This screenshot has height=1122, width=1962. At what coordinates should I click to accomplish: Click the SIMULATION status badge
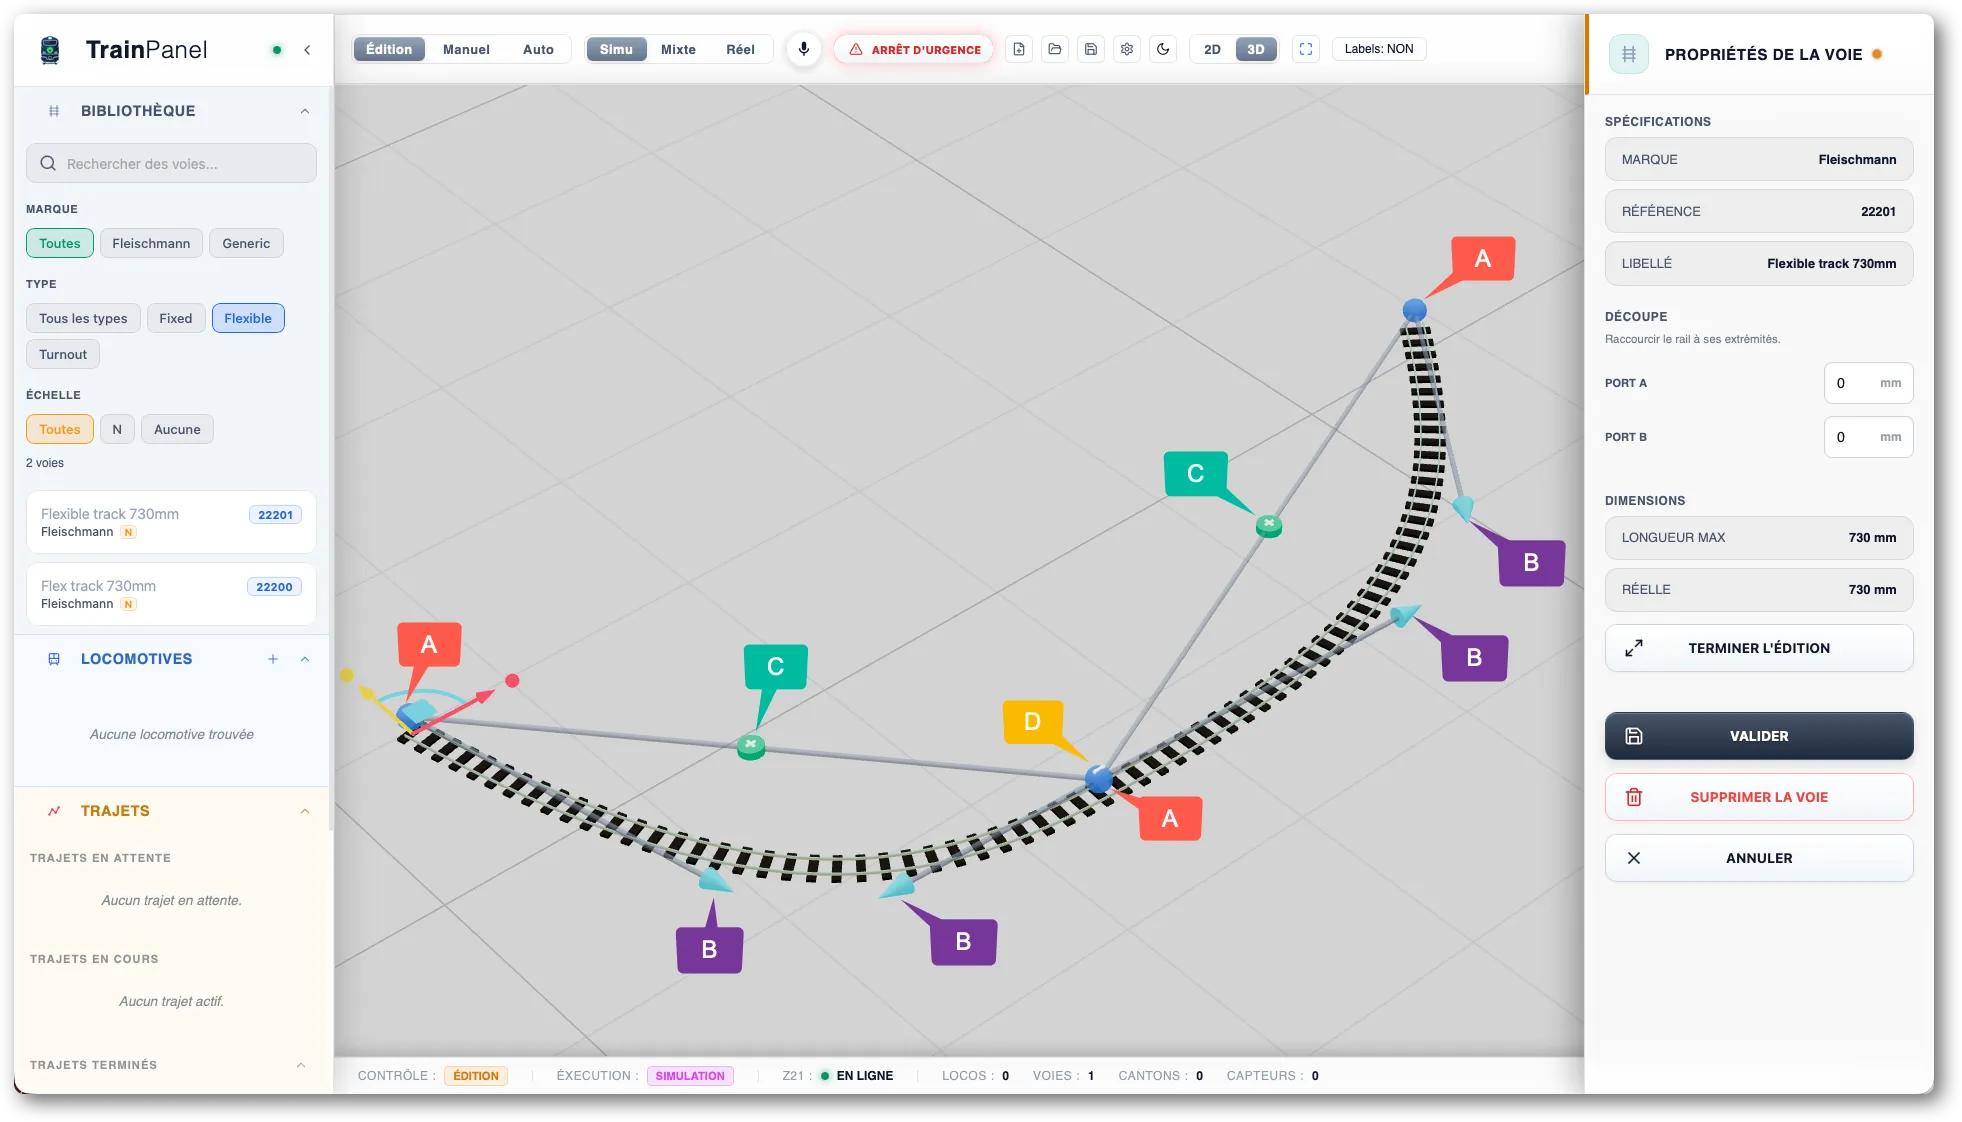(690, 1076)
